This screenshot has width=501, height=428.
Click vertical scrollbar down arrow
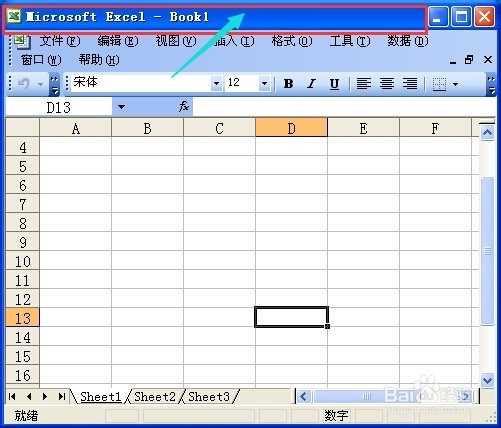[x=487, y=380]
